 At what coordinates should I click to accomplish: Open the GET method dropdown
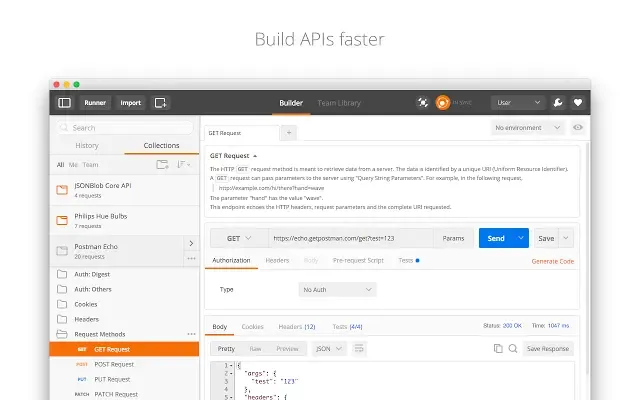coord(239,238)
